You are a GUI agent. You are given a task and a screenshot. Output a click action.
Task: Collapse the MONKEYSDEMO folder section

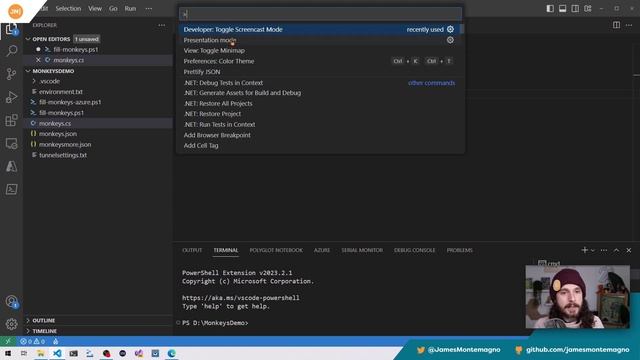click(28, 71)
